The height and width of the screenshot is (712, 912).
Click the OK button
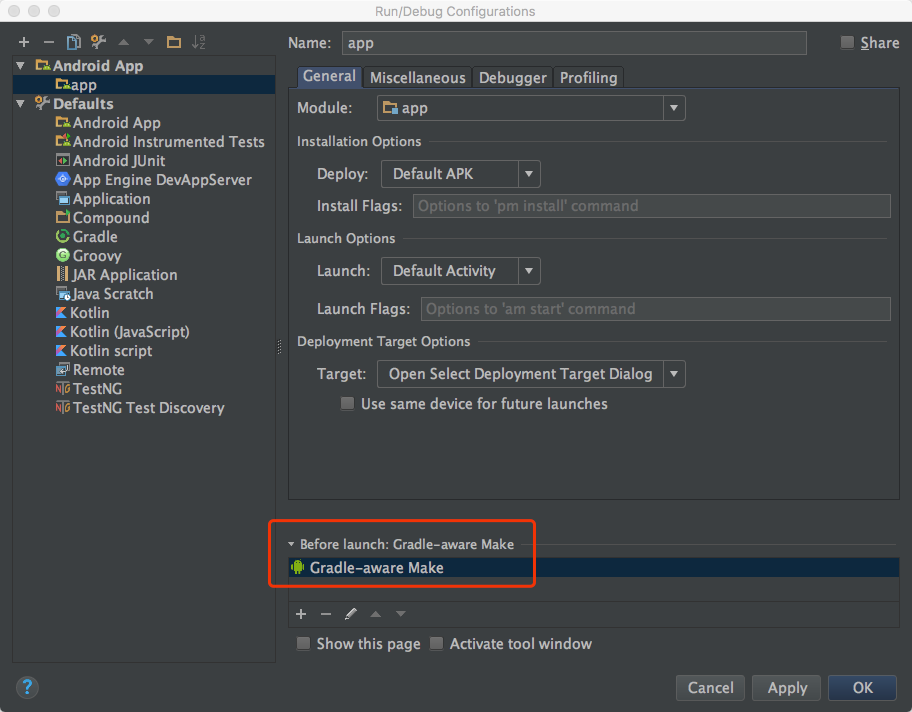[x=863, y=688]
